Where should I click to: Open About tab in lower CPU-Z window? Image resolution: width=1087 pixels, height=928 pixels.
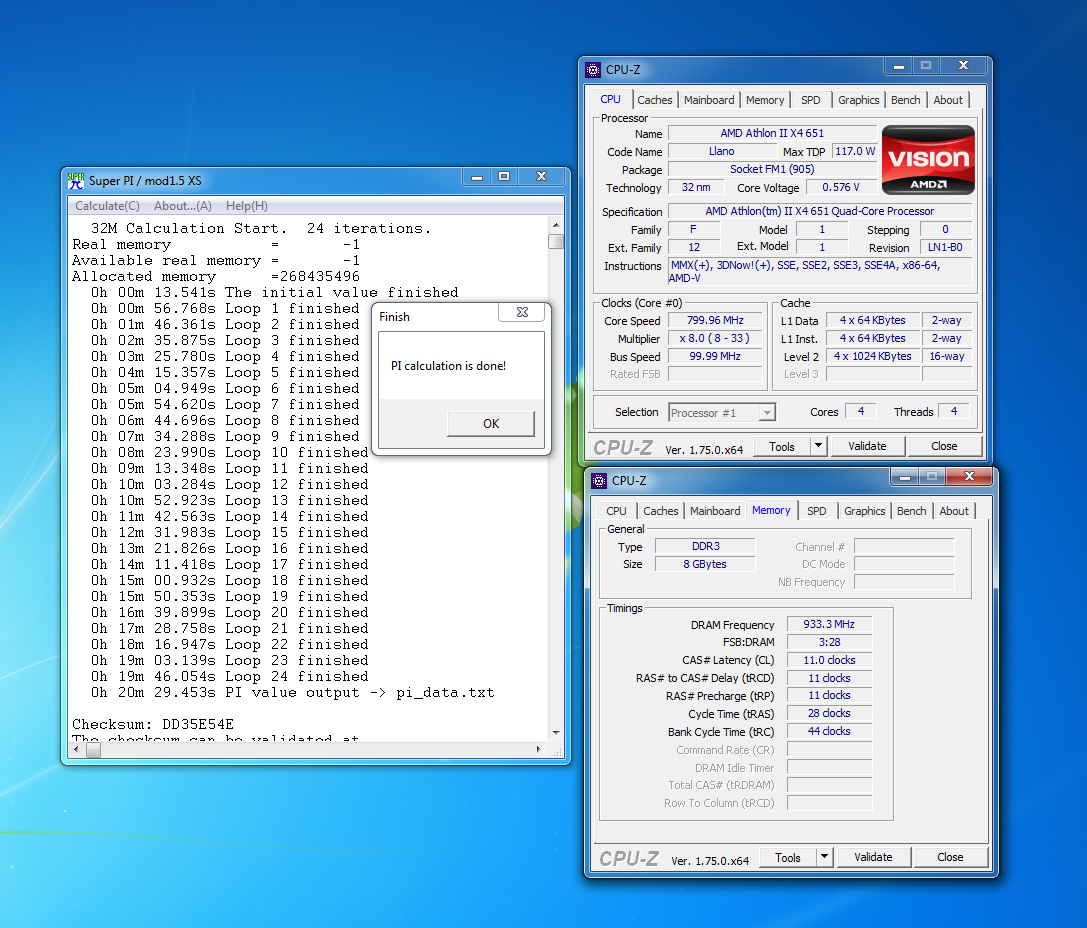pyautogui.click(x=954, y=511)
